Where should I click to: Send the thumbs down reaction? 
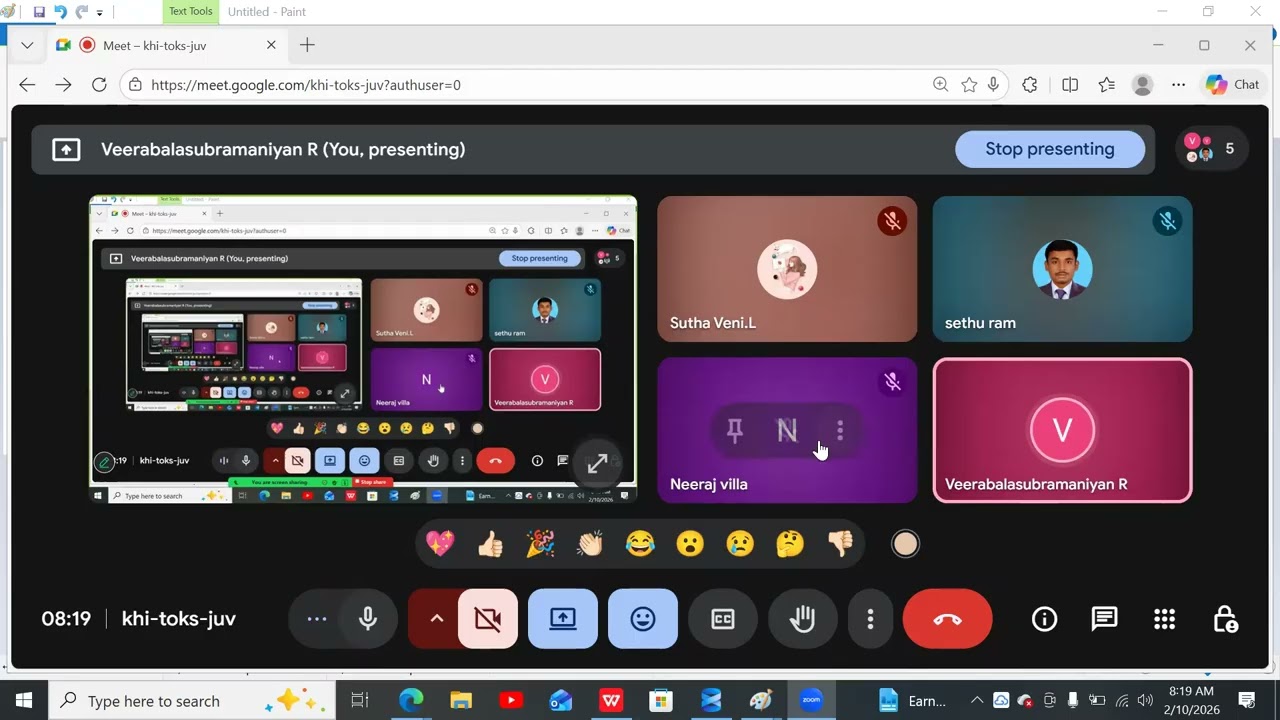840,544
